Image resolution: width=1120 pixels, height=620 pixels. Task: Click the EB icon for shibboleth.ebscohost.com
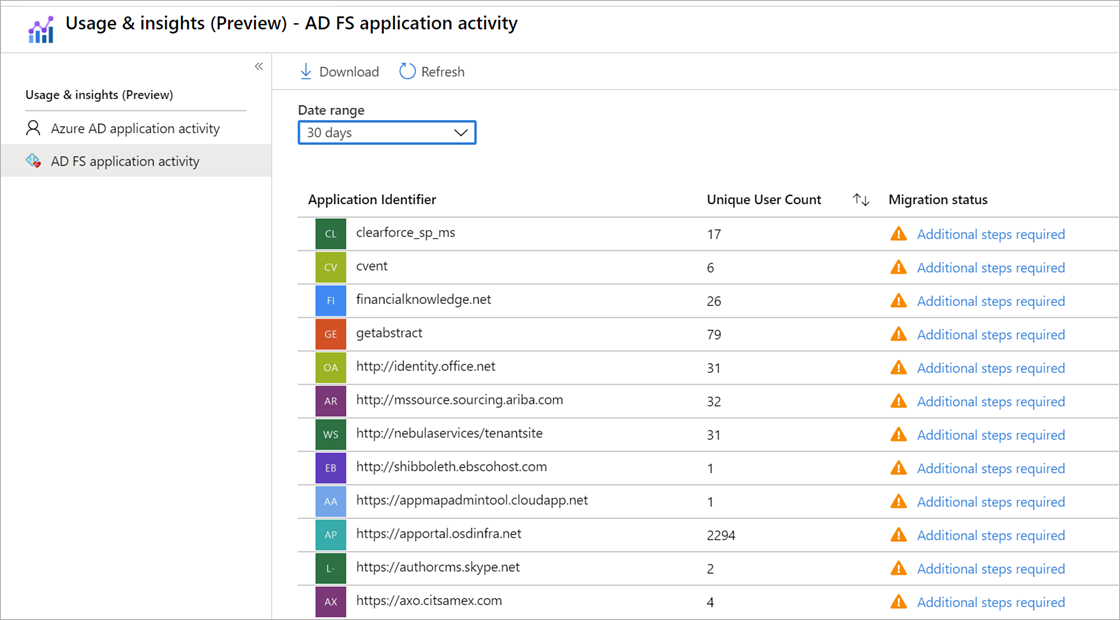[x=331, y=468]
